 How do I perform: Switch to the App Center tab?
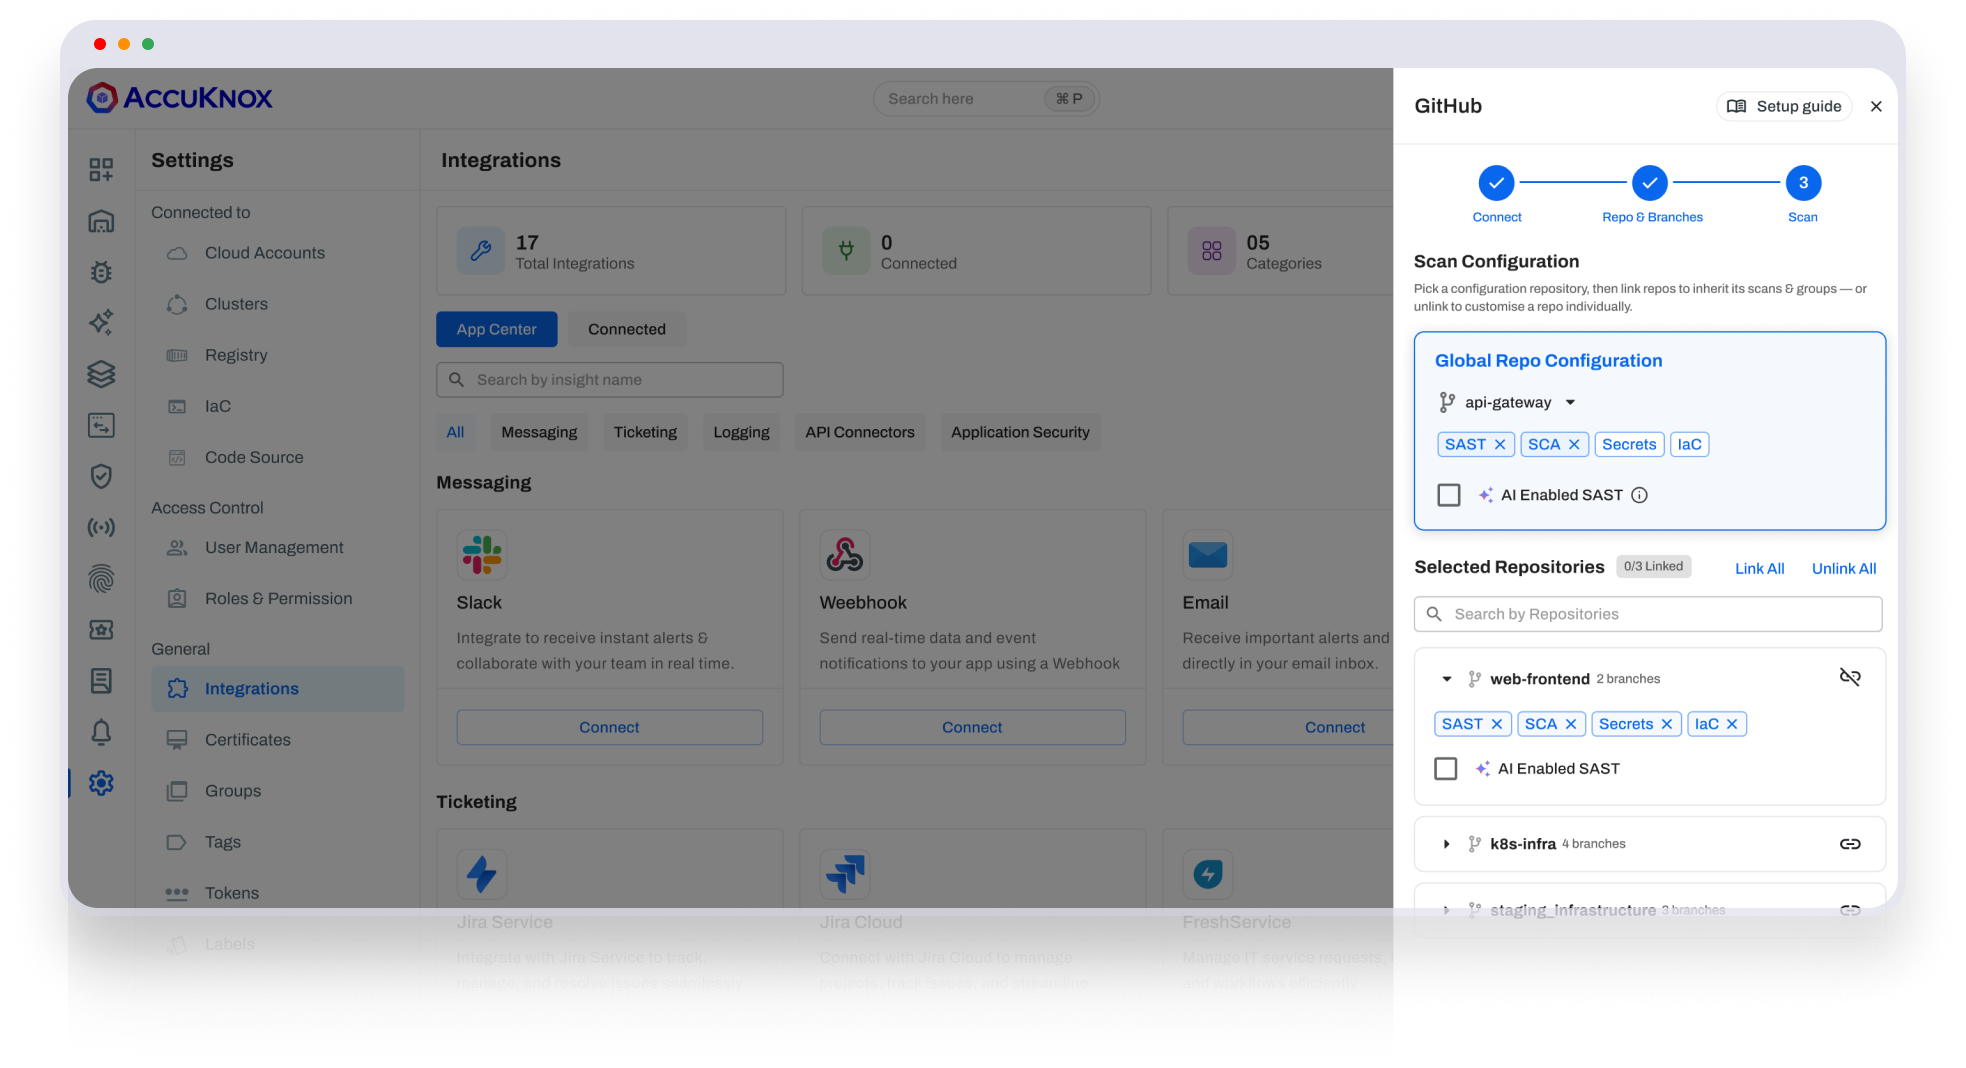pyautogui.click(x=497, y=329)
